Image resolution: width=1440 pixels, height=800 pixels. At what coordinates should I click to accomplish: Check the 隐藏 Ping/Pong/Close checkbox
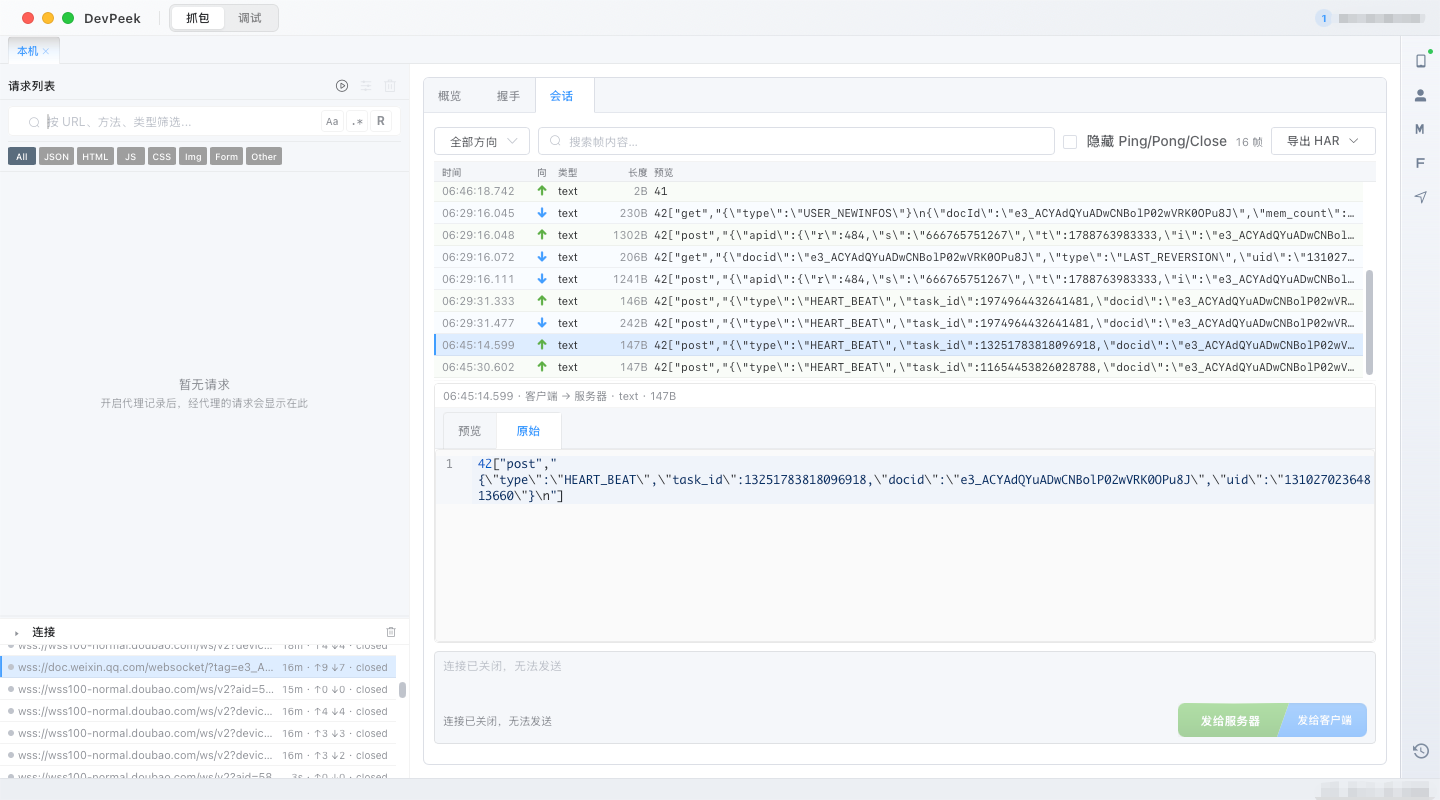click(1070, 141)
